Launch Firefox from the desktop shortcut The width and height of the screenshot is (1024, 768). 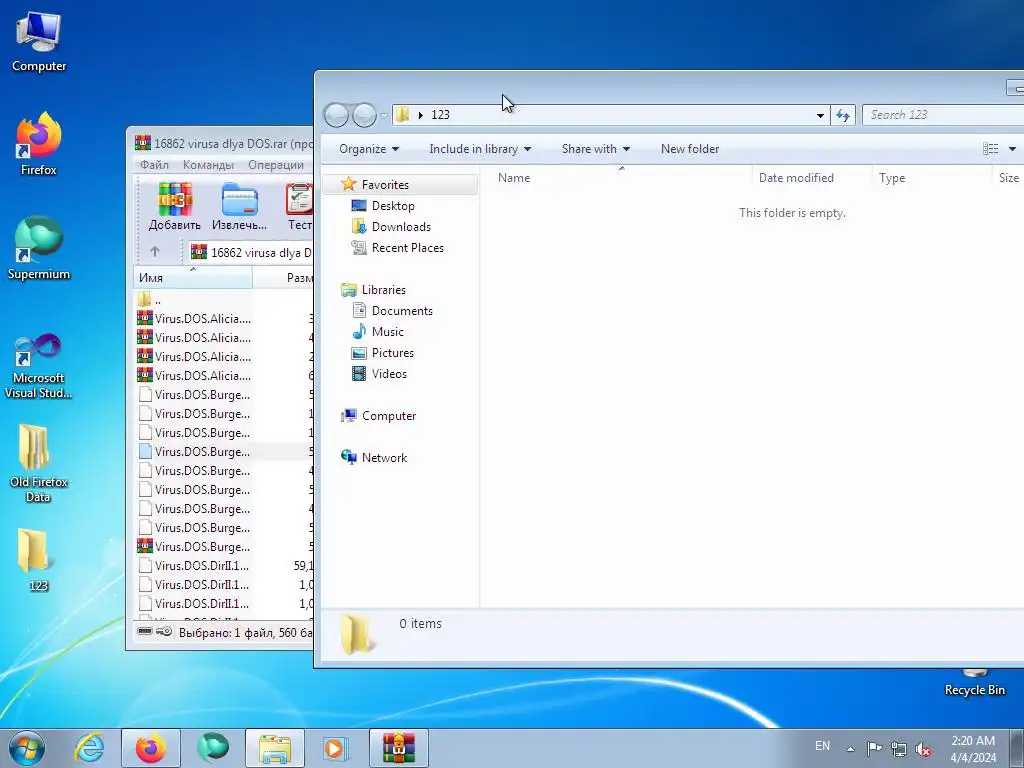click(x=39, y=144)
